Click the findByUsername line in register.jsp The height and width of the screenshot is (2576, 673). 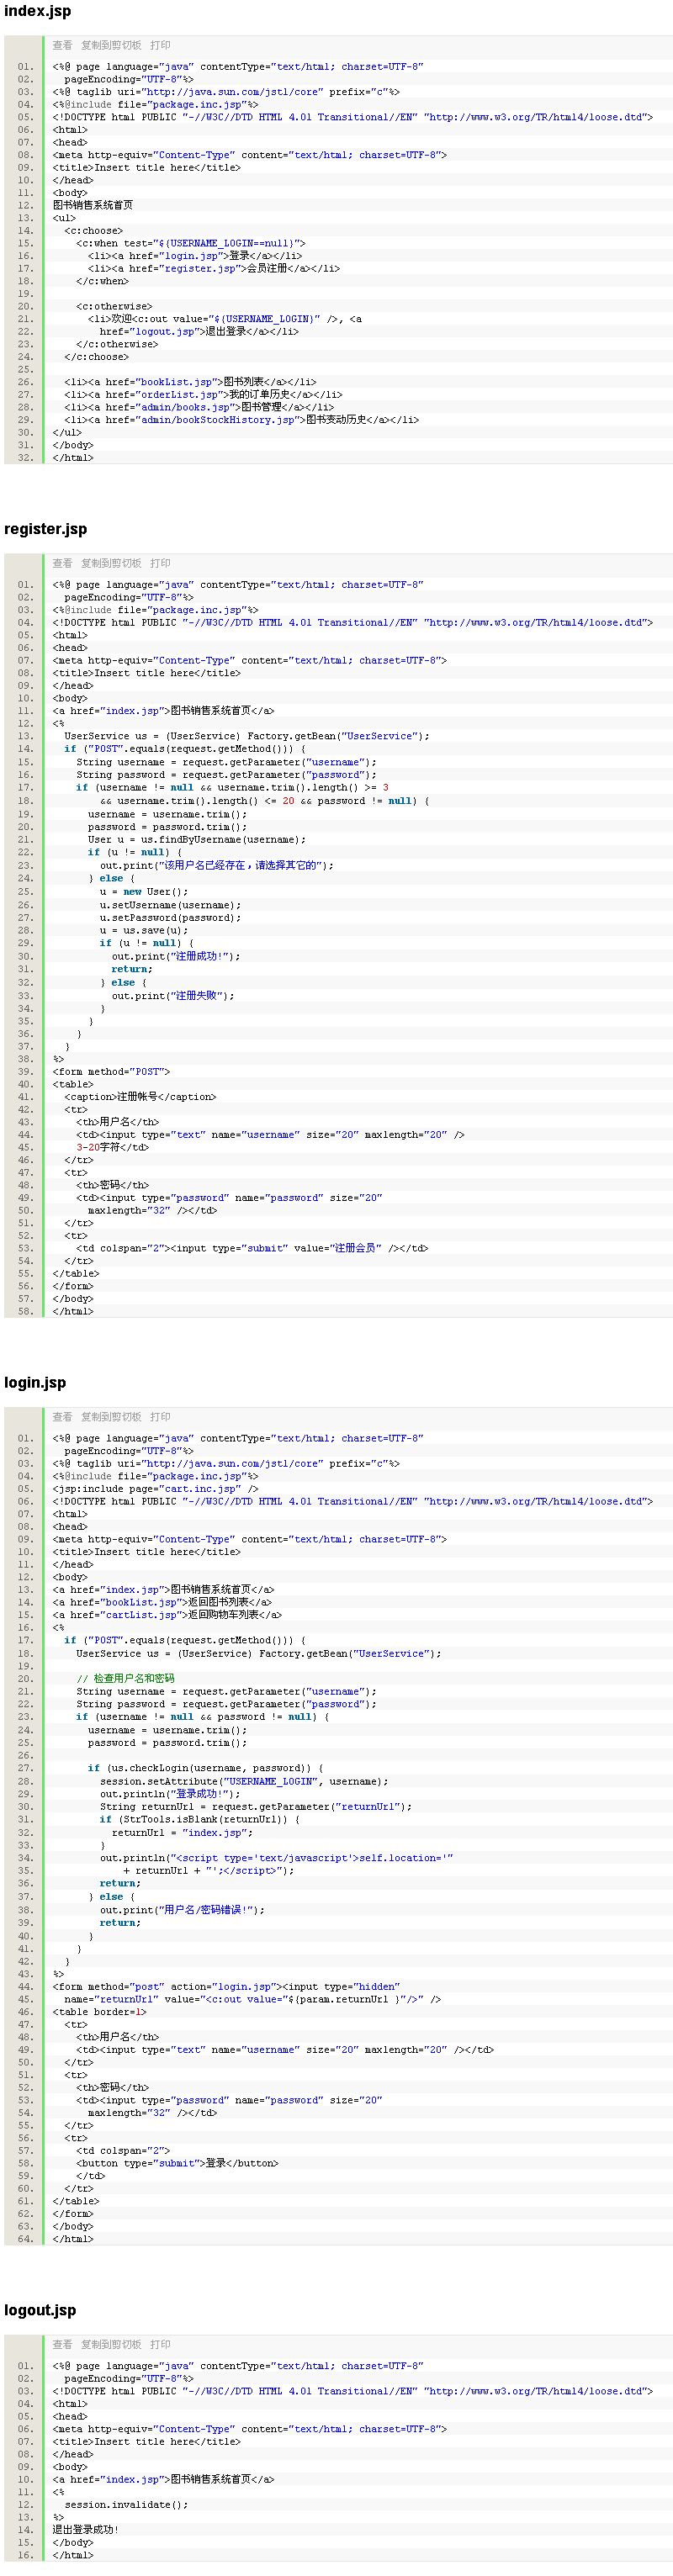[x=197, y=840]
